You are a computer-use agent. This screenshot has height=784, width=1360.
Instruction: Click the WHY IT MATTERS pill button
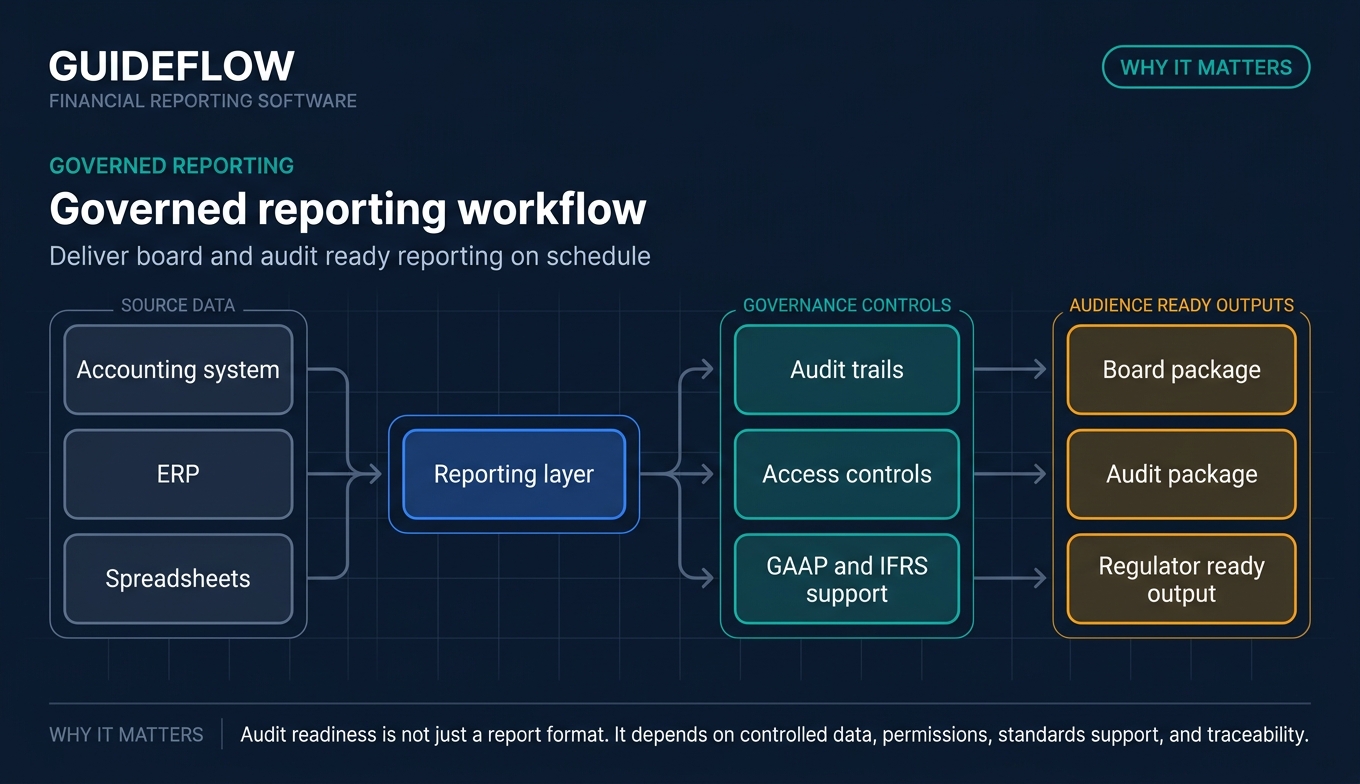(x=1205, y=67)
